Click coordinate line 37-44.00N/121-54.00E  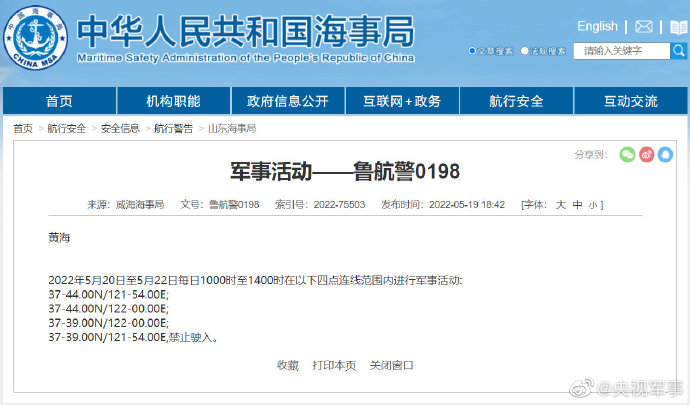tap(109, 295)
